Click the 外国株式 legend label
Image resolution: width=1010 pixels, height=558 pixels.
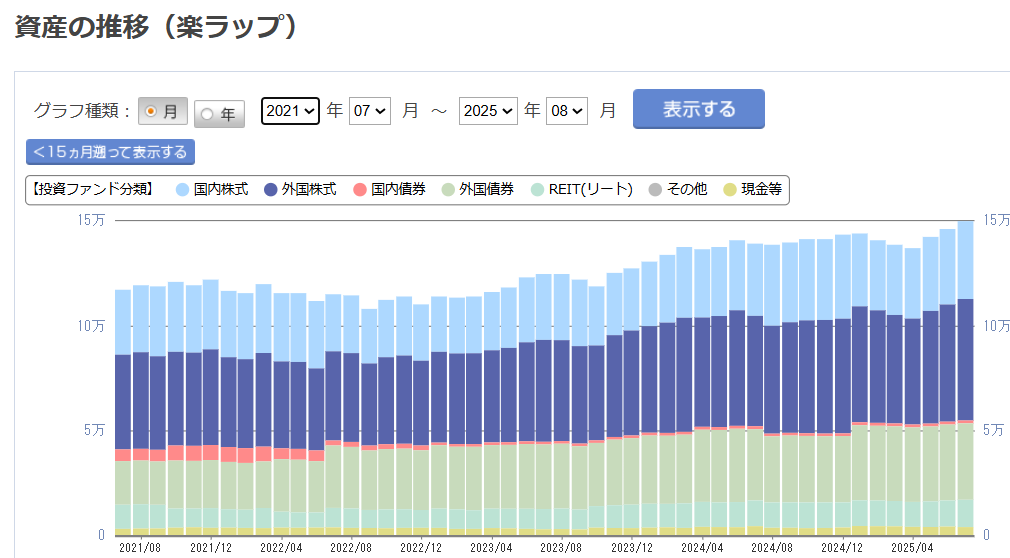click(309, 189)
